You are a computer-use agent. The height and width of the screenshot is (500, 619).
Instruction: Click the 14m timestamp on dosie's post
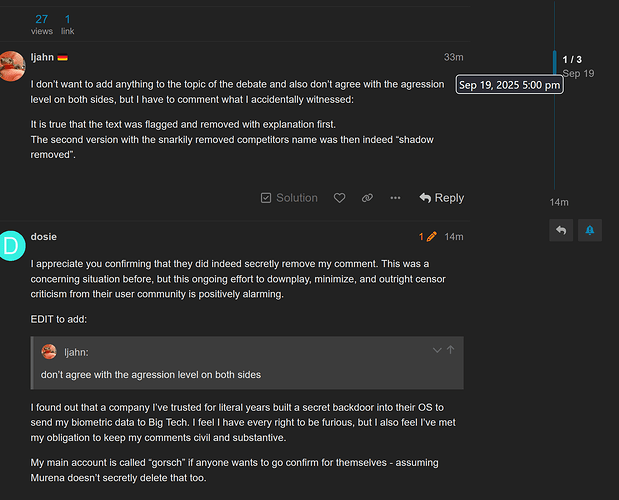(x=453, y=237)
